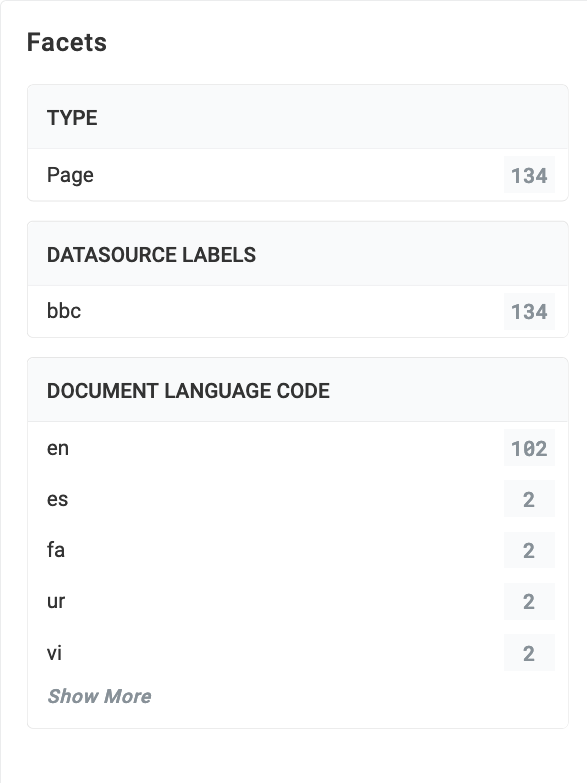The image size is (587, 783).
Task: Click the count 2 beside ur
Action: pos(529,601)
